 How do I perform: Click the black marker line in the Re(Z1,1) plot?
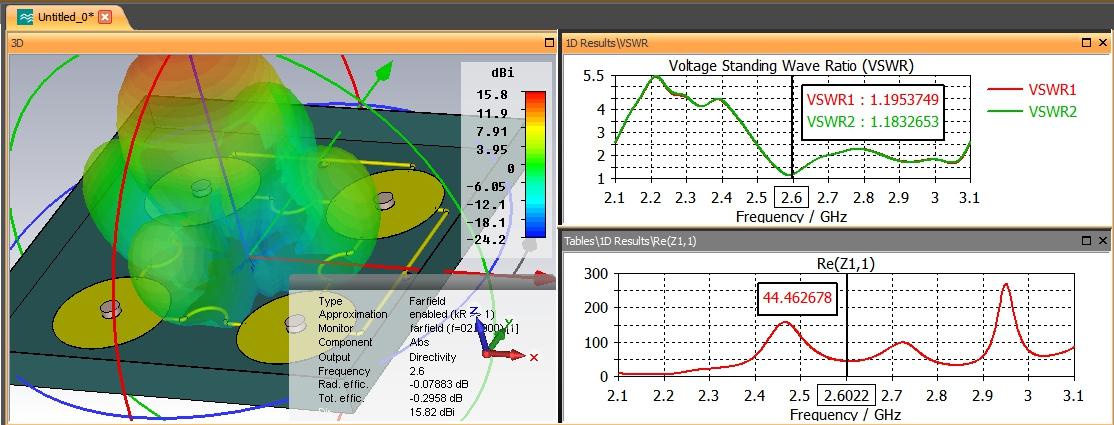pyautogui.click(x=847, y=326)
